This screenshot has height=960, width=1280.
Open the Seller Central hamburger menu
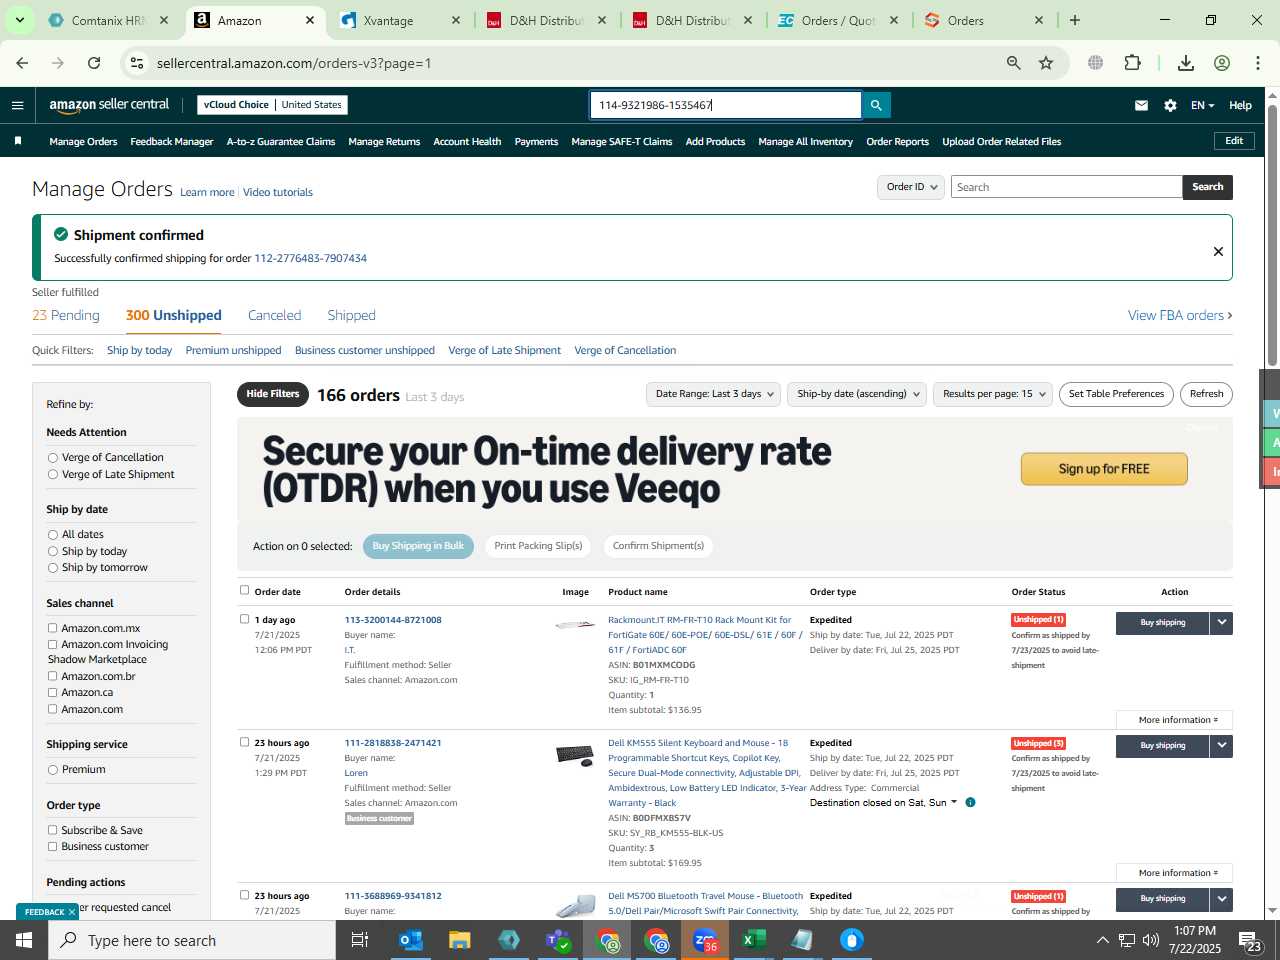(17, 105)
